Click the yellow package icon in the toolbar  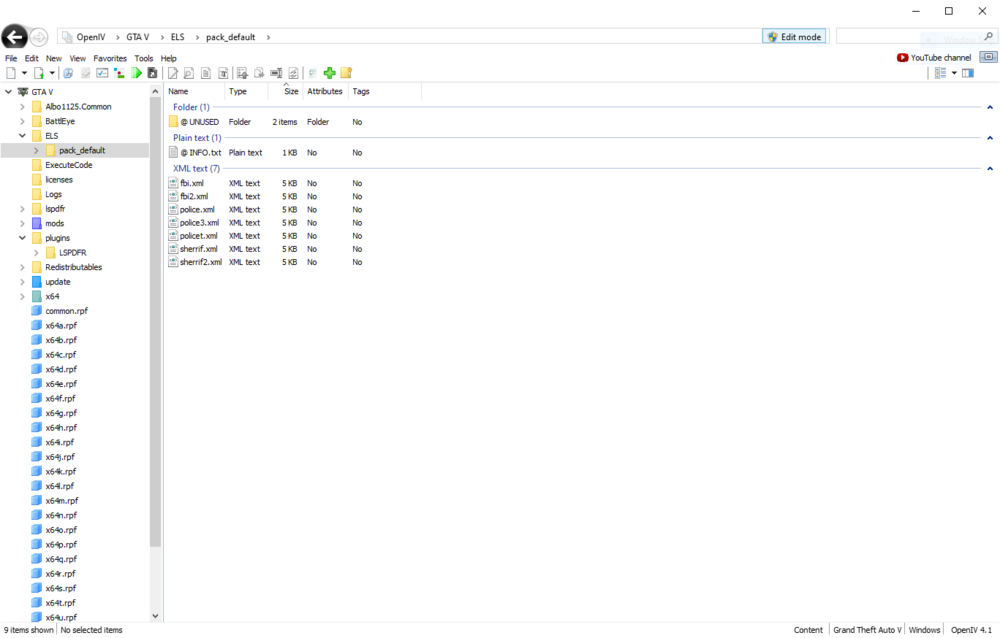[346, 72]
